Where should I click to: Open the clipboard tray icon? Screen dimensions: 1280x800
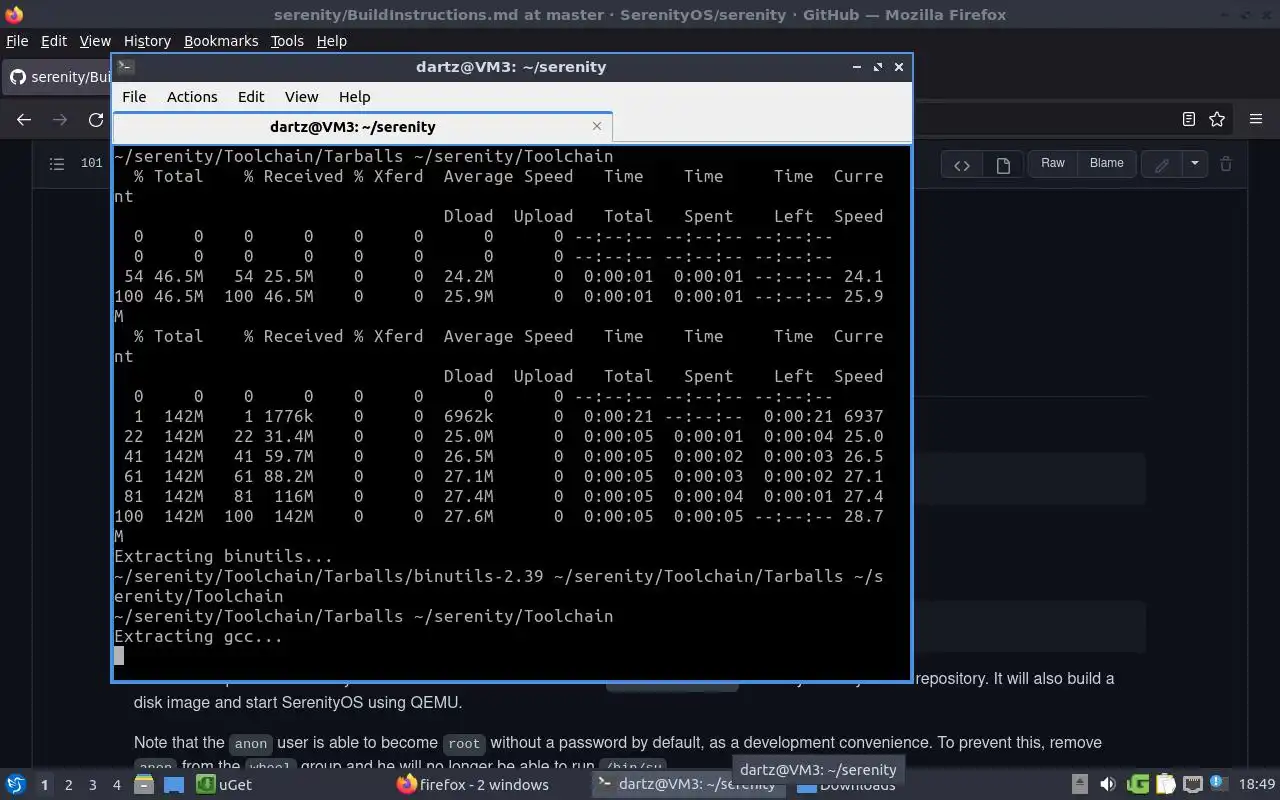[1164, 785]
